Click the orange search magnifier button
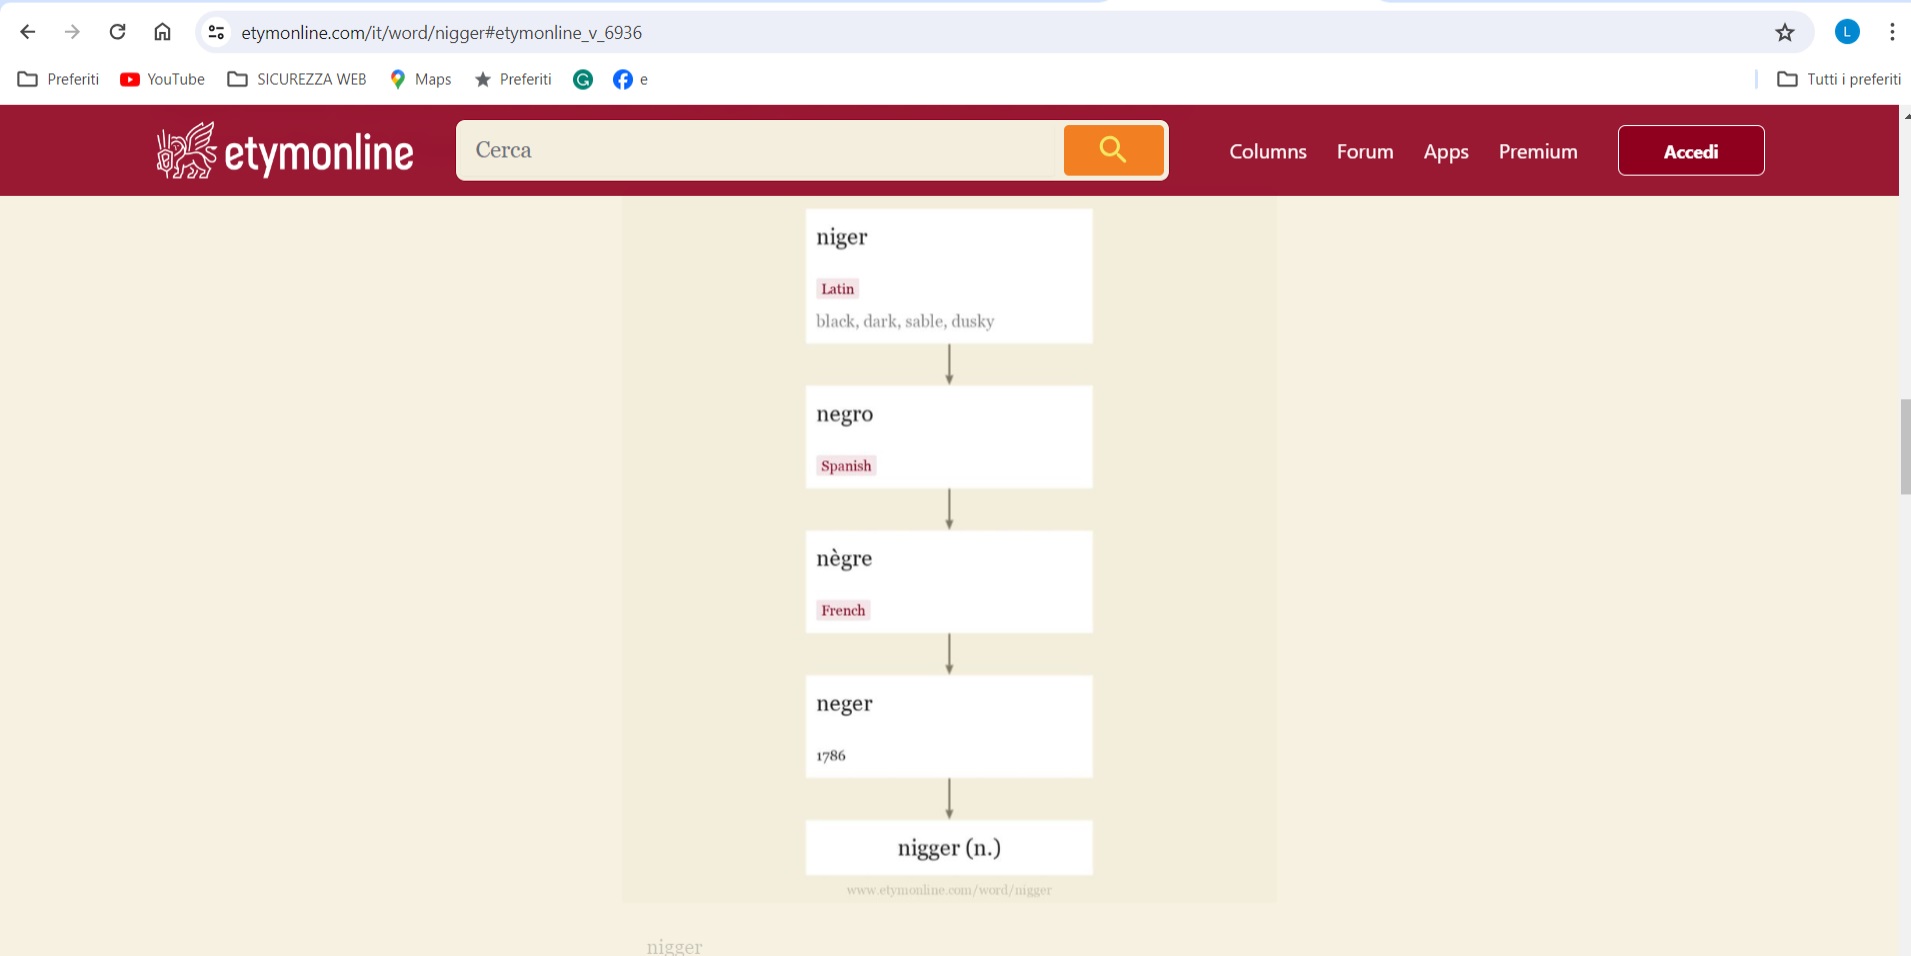 1113,150
